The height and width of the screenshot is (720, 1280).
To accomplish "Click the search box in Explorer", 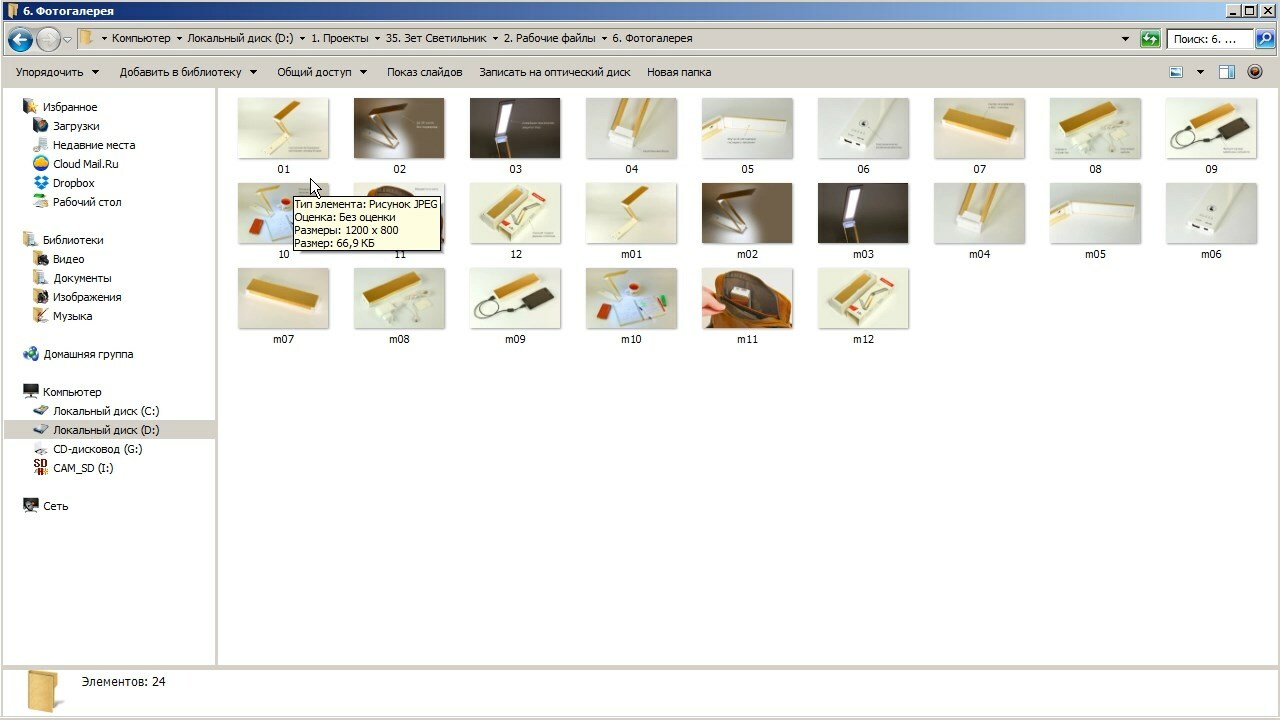I will (x=1210, y=39).
